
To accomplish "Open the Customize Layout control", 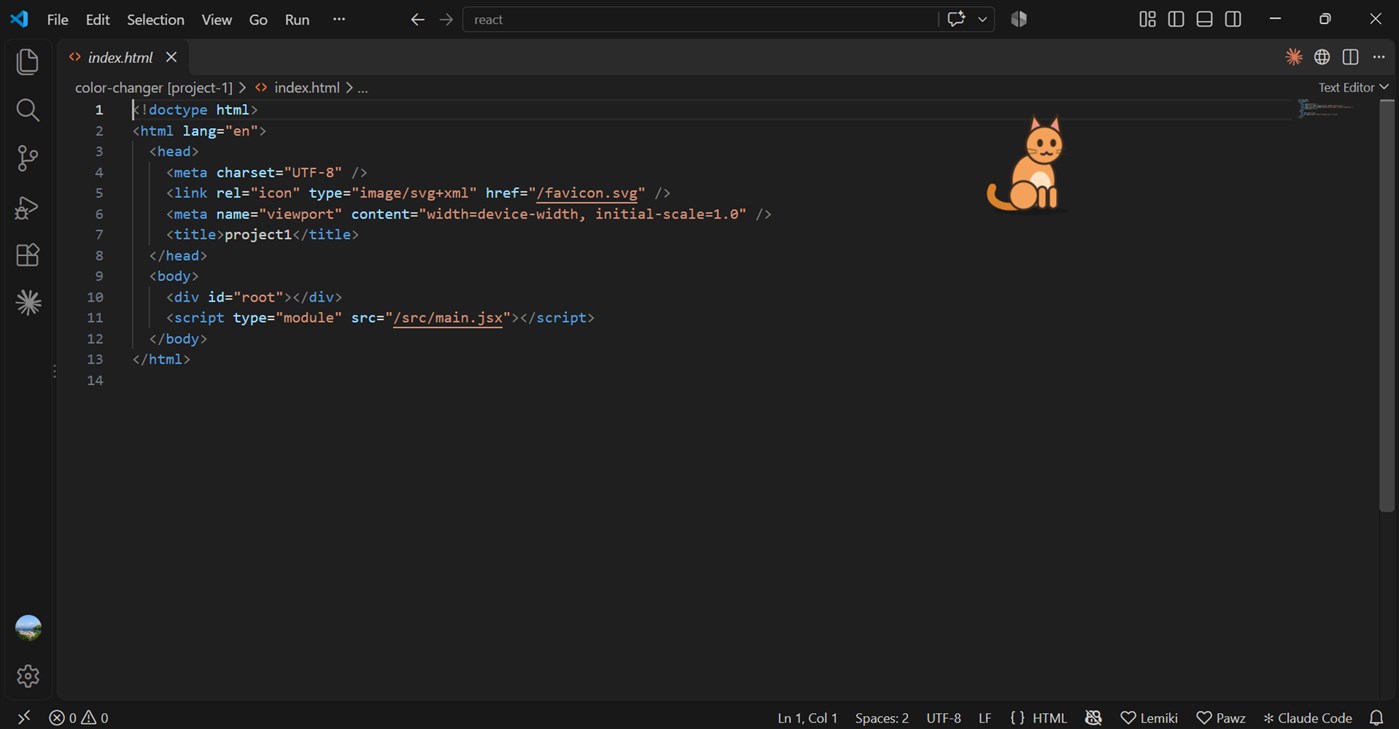I will (x=1148, y=19).
